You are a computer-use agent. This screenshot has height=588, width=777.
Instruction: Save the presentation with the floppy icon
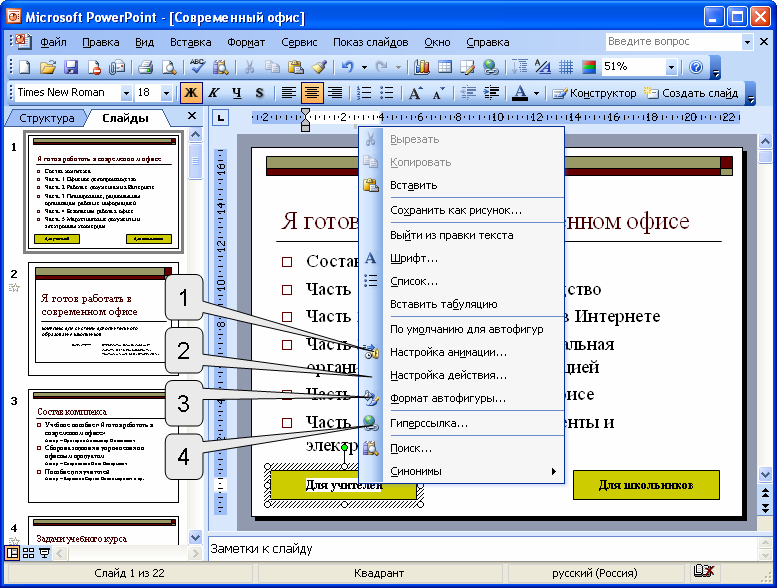71,67
